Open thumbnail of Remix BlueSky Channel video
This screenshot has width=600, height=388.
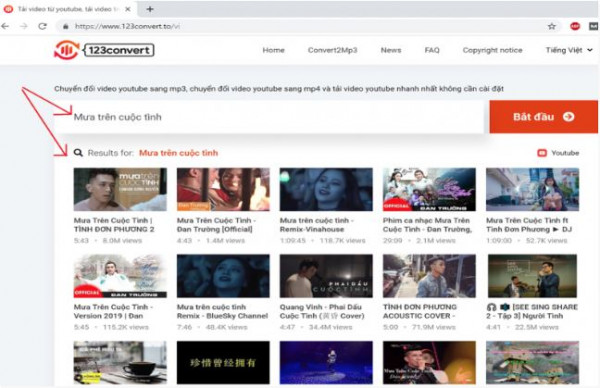click(x=223, y=276)
